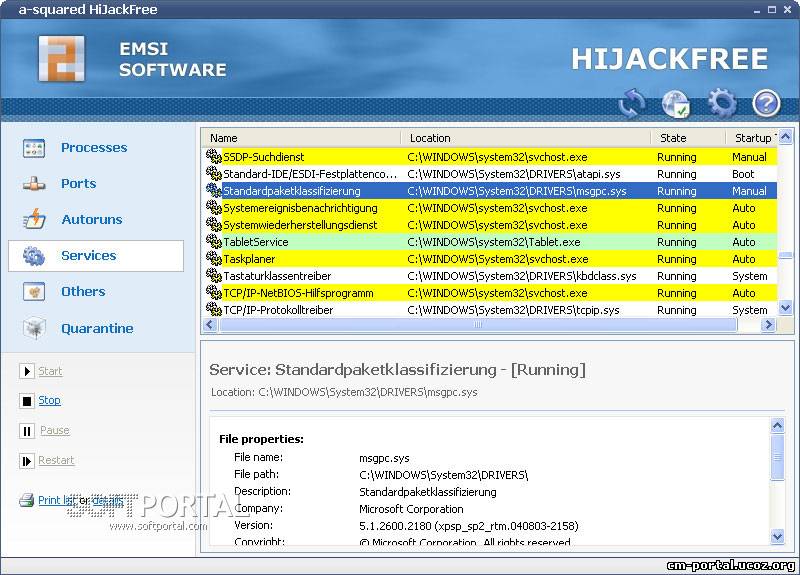Screen dimensions: 800x575
Task: Select the Standardpaketklassifizierung service name
Action: click(291, 191)
